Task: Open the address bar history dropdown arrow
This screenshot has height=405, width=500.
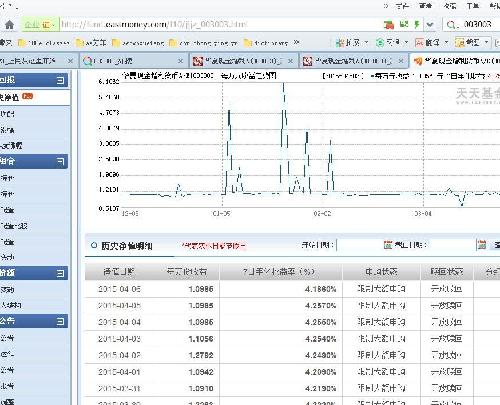Action: (x=430, y=25)
